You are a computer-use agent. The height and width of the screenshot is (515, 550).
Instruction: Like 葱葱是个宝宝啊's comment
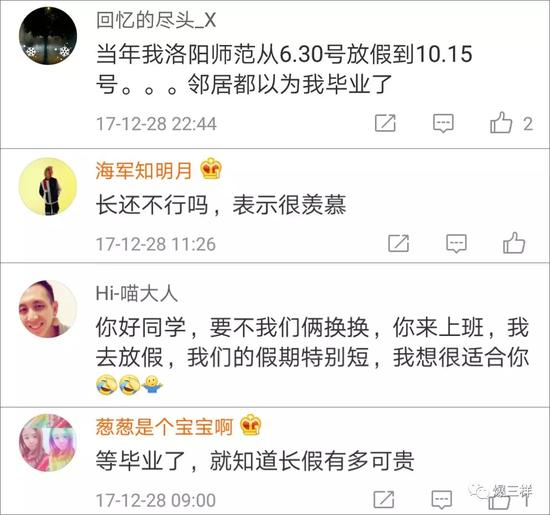tap(499, 500)
